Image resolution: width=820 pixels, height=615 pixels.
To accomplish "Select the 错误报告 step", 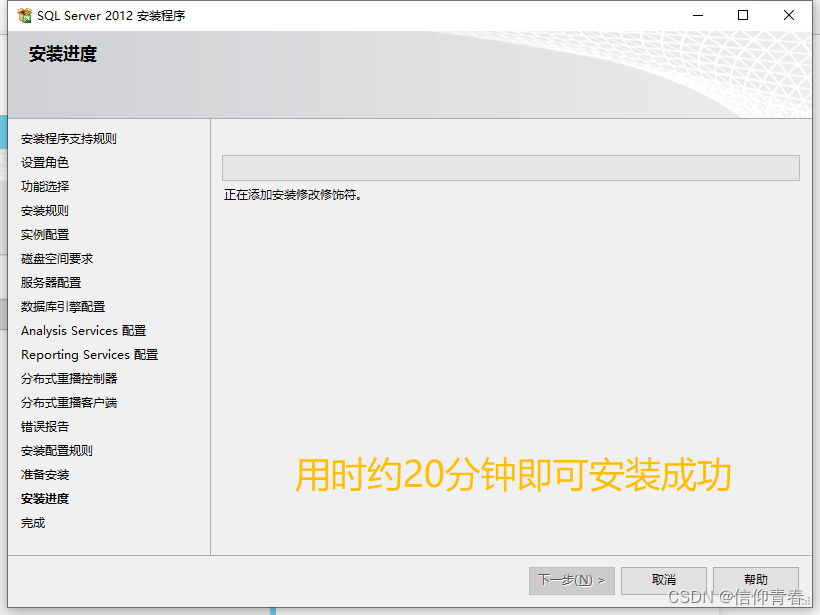I will [x=45, y=427].
